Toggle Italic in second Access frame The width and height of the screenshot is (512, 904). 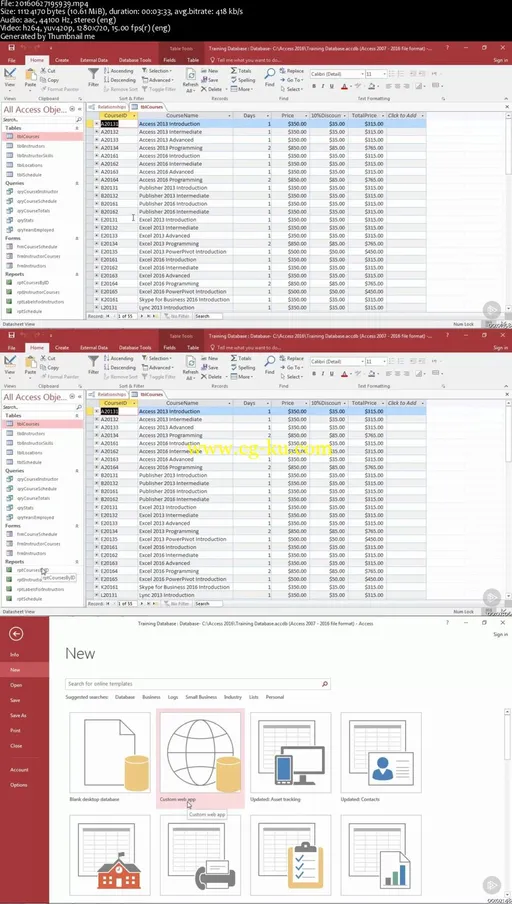tap(322, 374)
